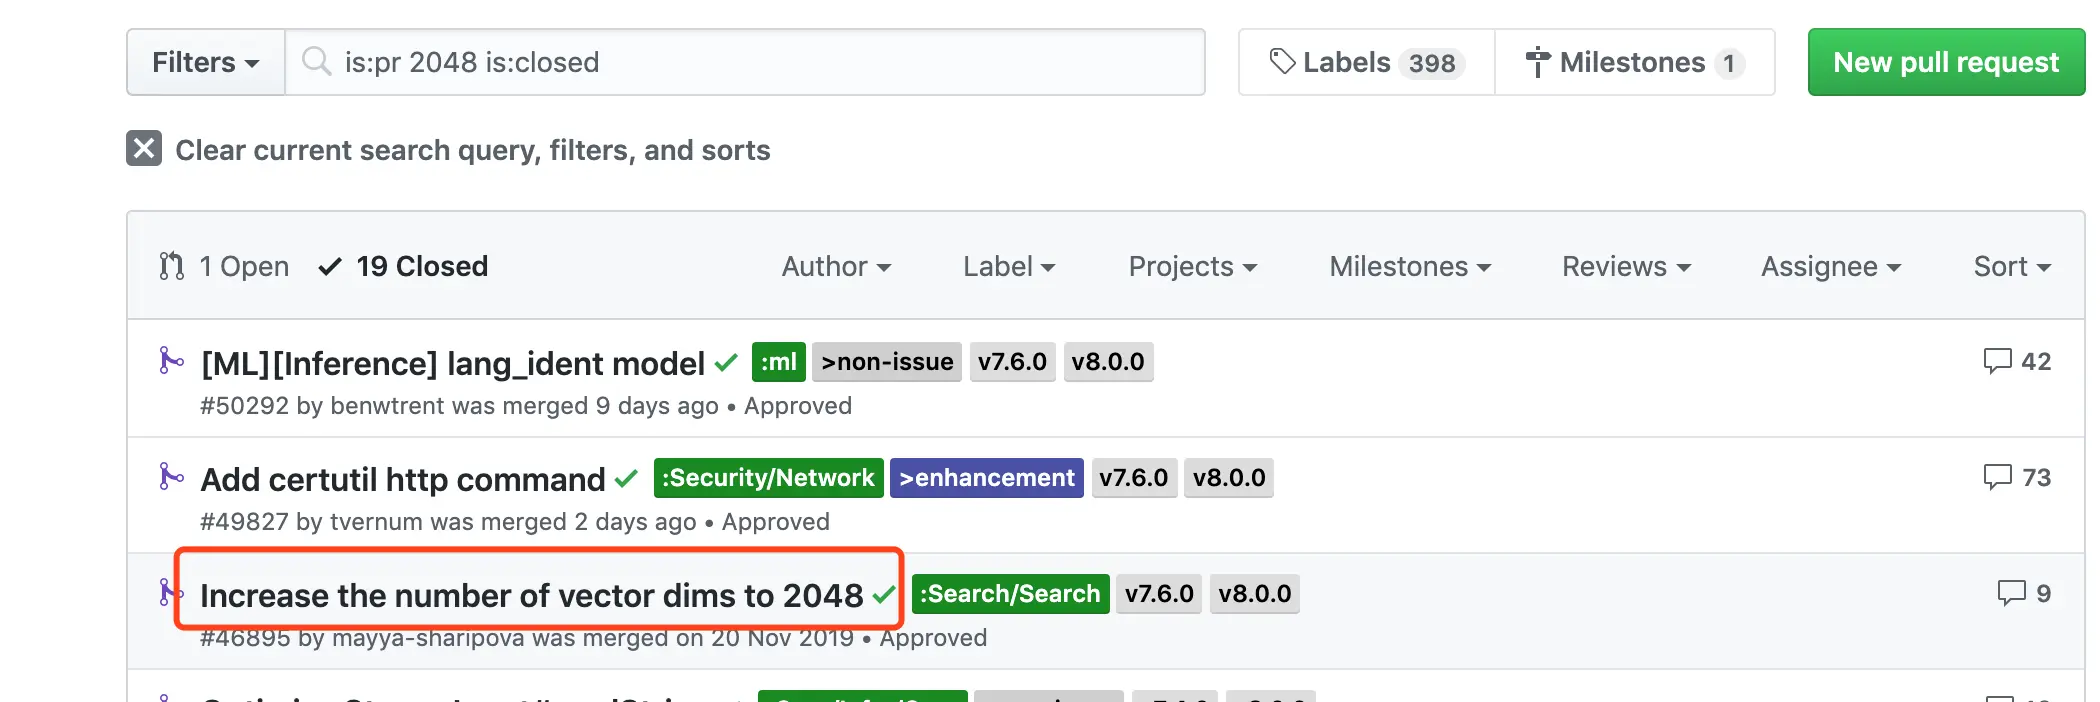Expand the Author filter menu
2100x702 pixels.
click(x=836, y=266)
